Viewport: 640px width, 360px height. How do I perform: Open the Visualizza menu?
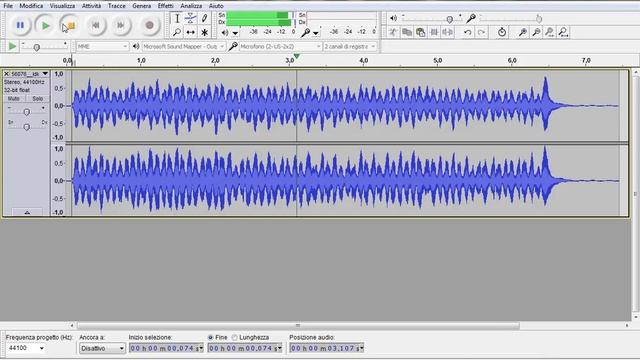point(62,6)
